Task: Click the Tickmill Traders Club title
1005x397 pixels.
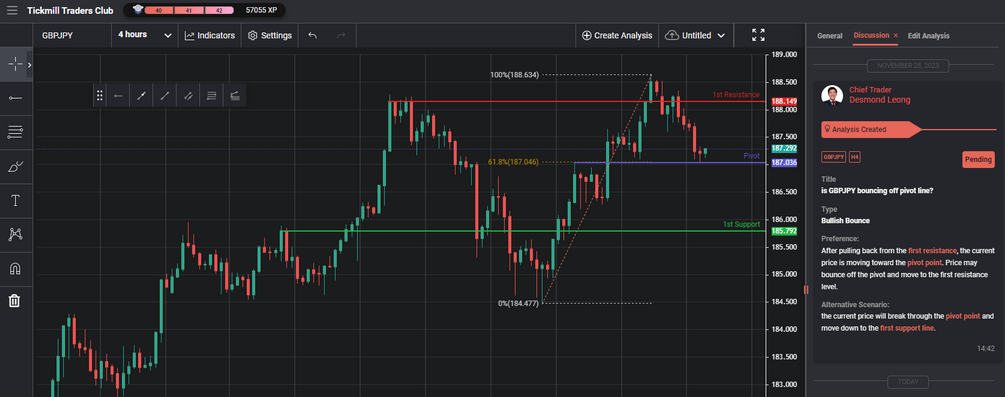Action: point(70,10)
